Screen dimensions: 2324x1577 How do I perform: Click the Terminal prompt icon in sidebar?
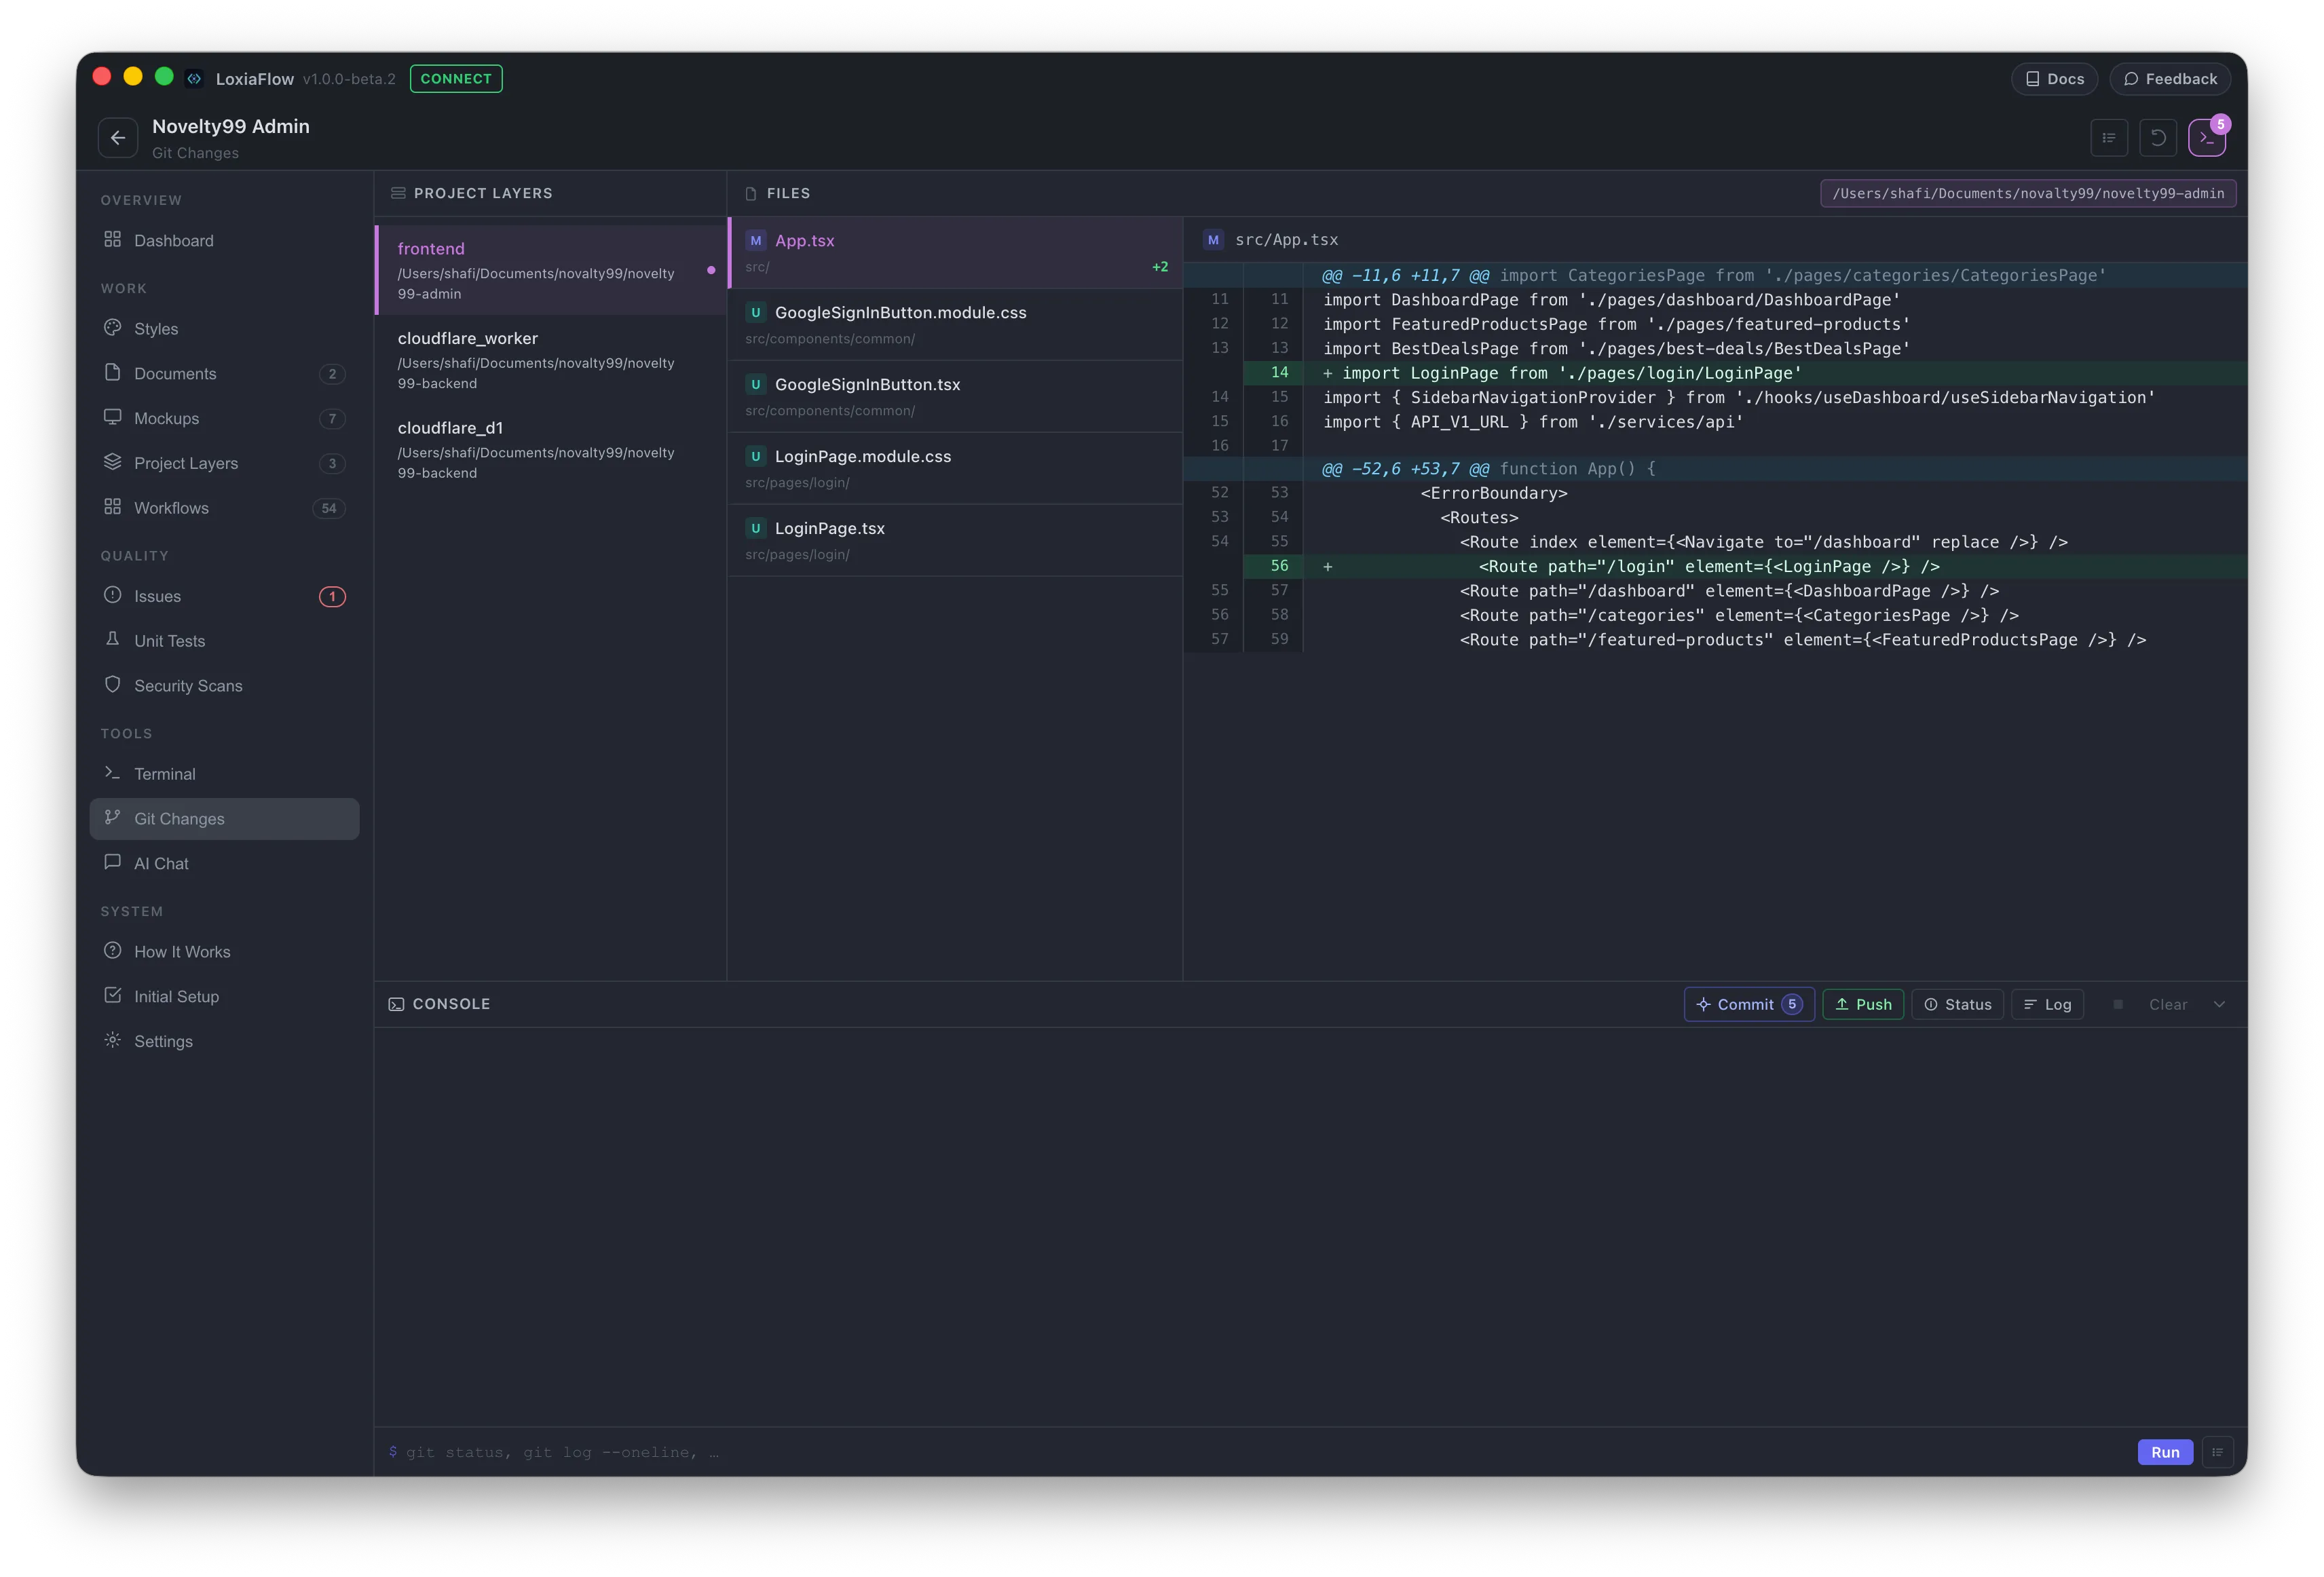[113, 773]
